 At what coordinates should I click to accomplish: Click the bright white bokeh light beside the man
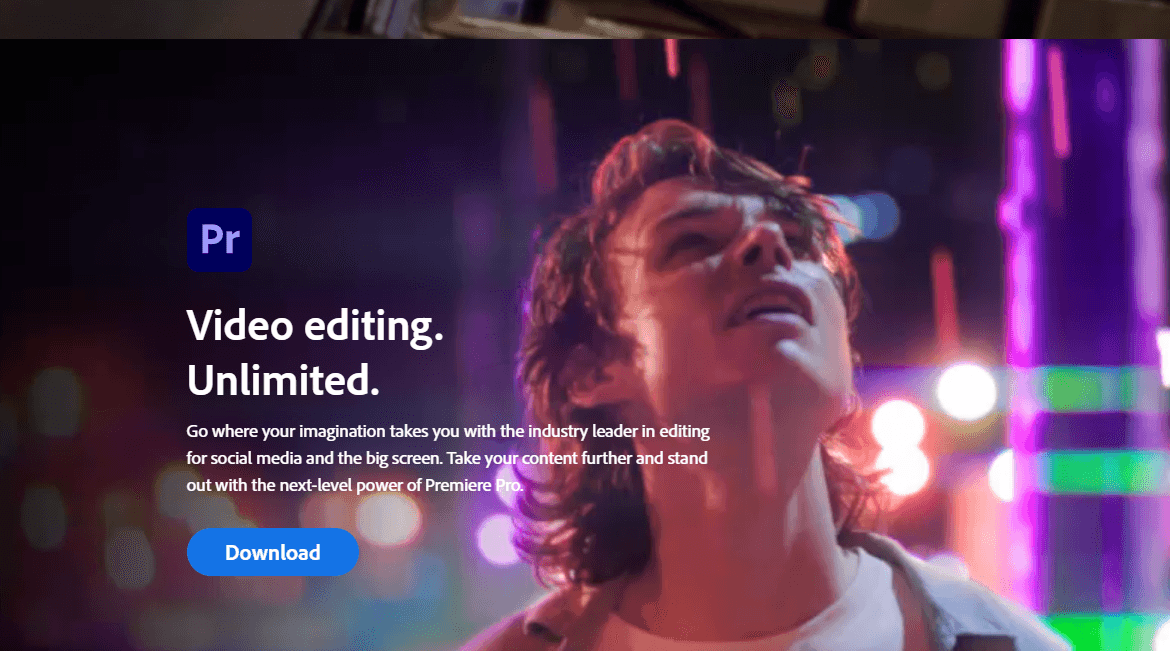pyautogui.click(x=966, y=390)
